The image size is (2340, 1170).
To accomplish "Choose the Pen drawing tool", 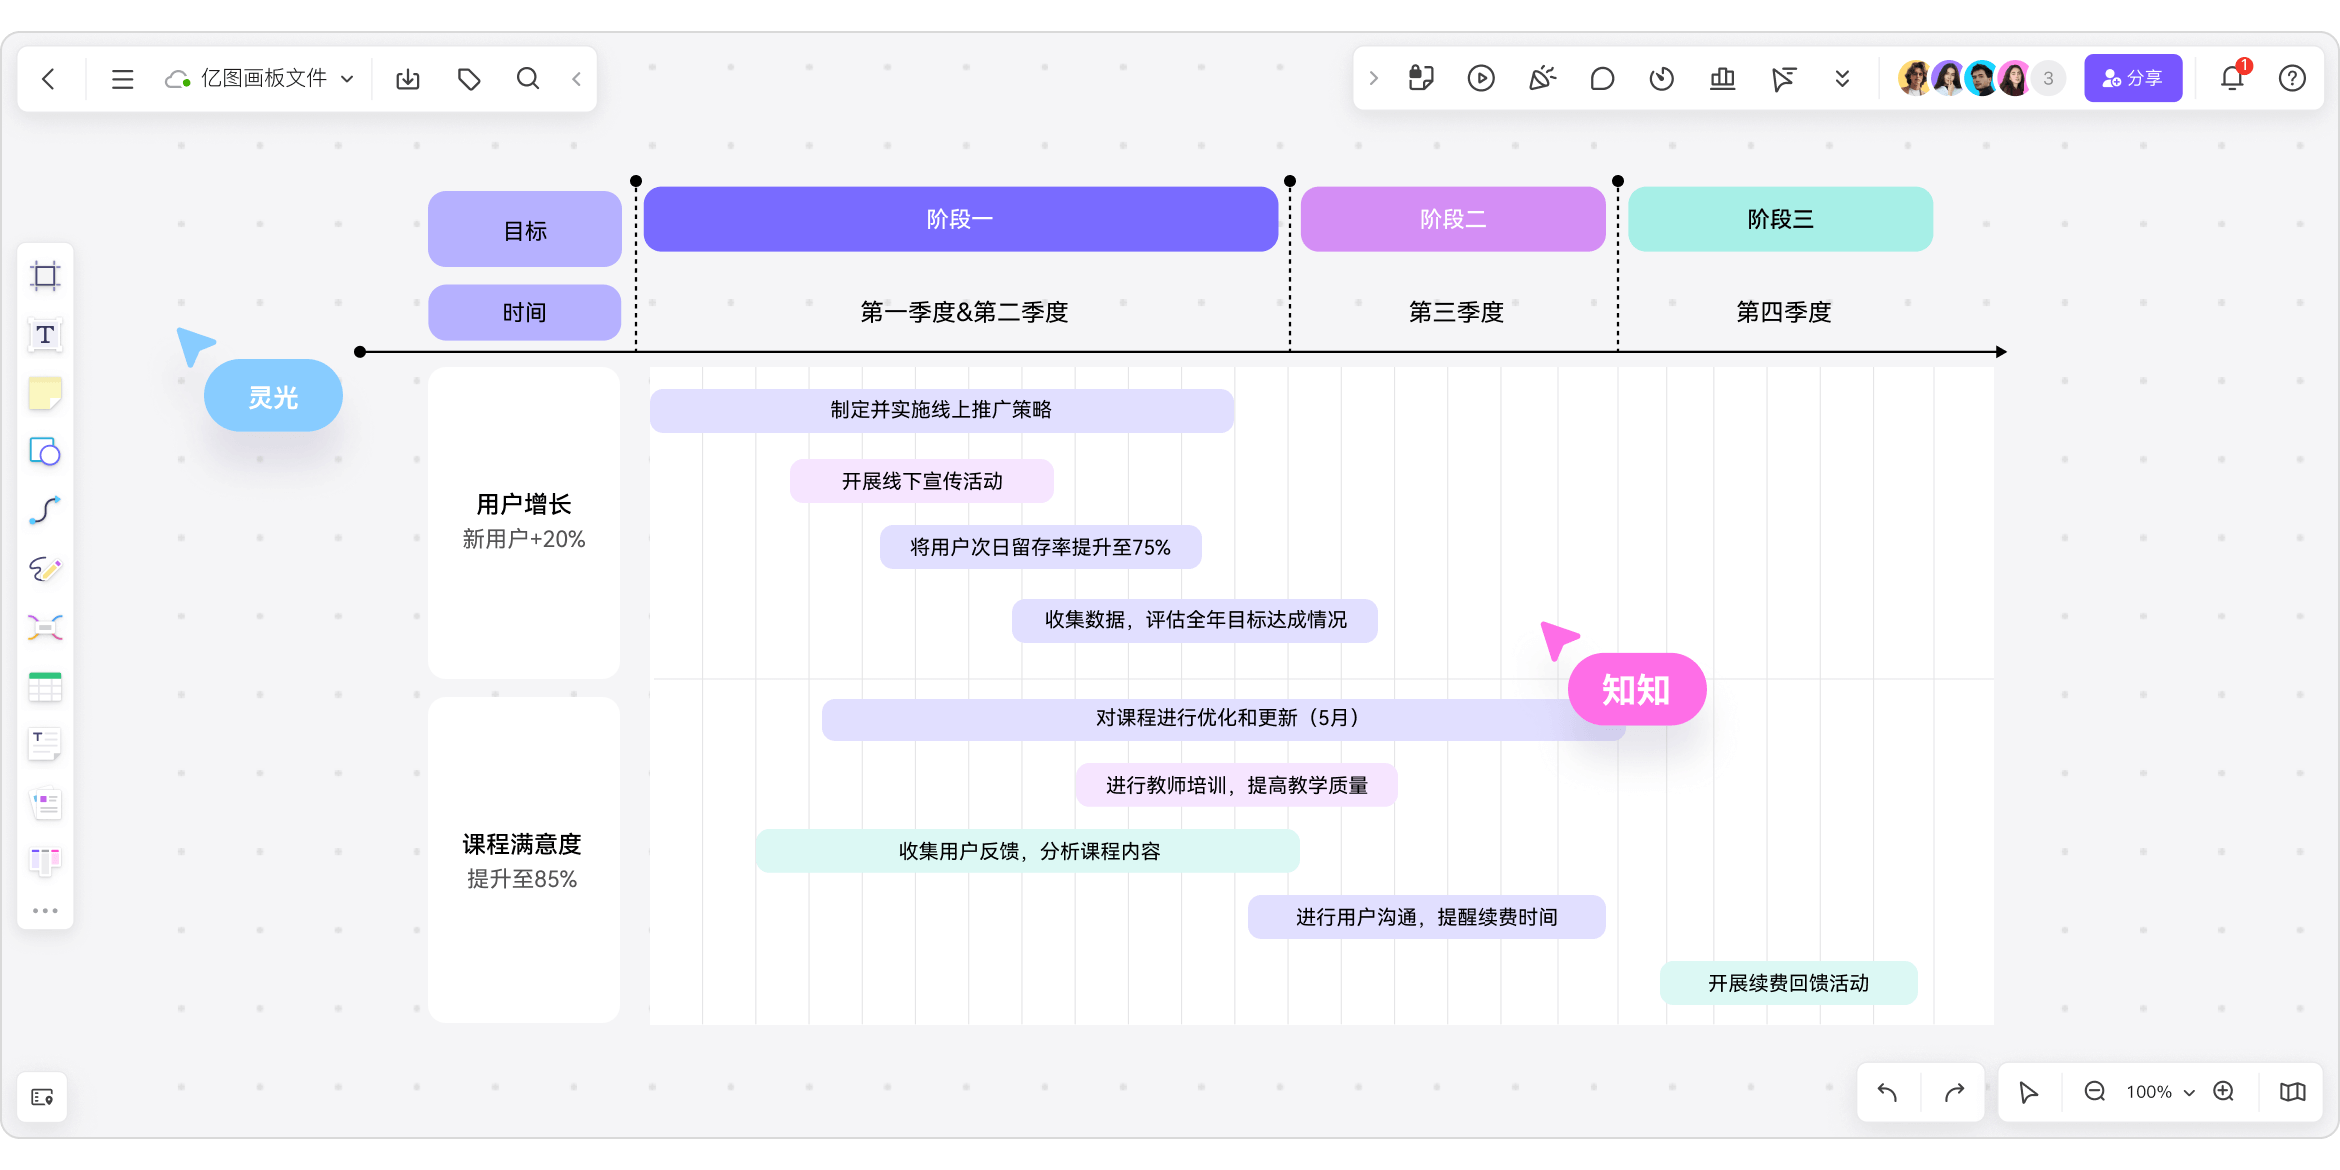I will [x=45, y=569].
